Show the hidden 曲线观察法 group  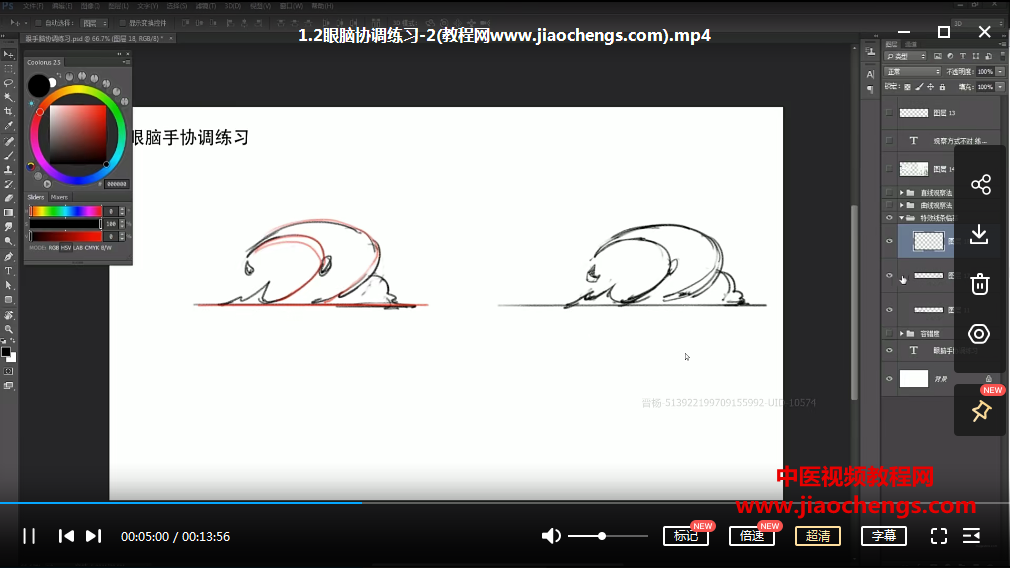coord(890,205)
